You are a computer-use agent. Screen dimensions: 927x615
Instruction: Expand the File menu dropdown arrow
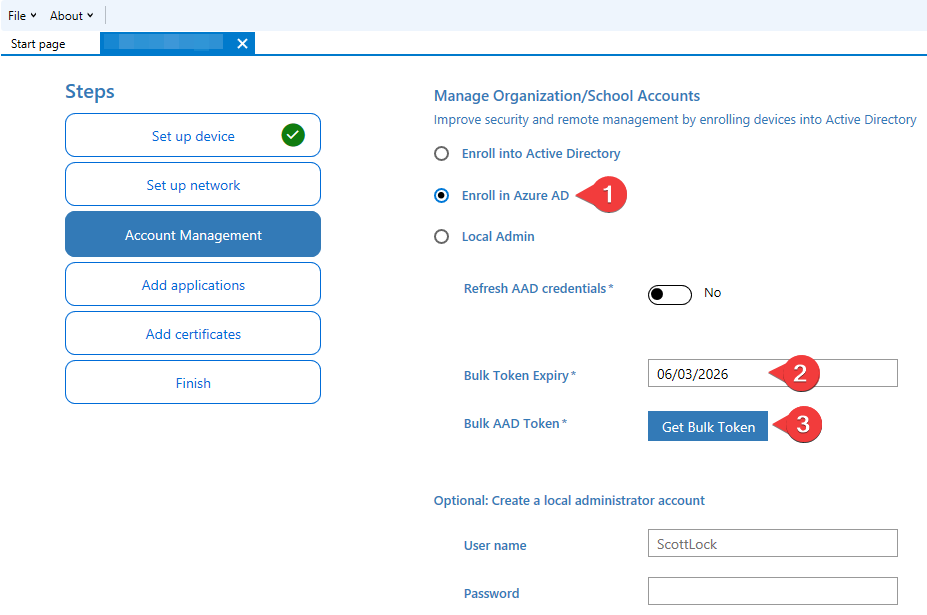[33, 15]
